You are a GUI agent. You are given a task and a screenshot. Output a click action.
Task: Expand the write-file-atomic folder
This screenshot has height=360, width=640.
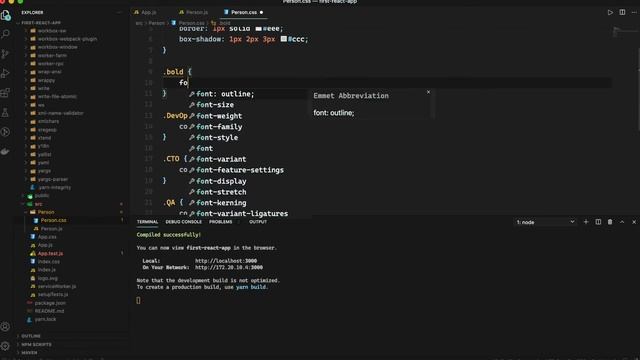(57, 97)
